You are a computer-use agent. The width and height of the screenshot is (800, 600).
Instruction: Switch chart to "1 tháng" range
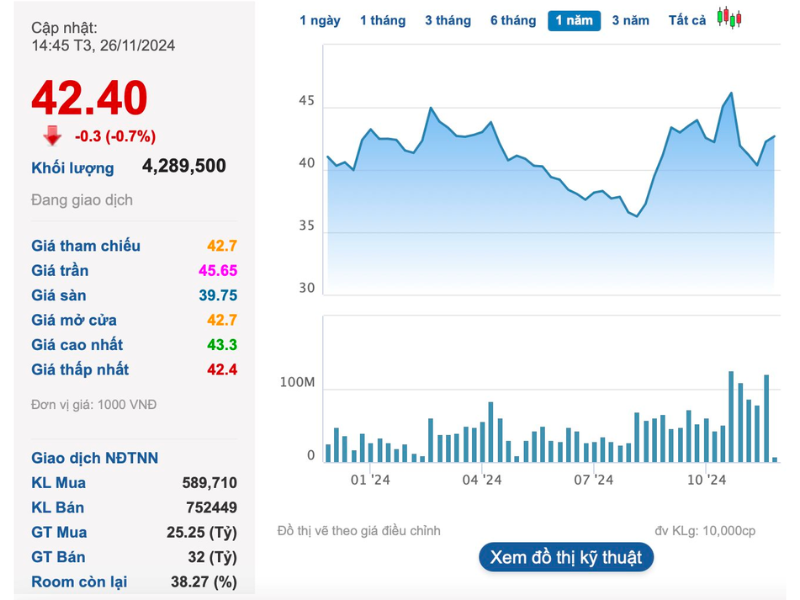coord(383,21)
